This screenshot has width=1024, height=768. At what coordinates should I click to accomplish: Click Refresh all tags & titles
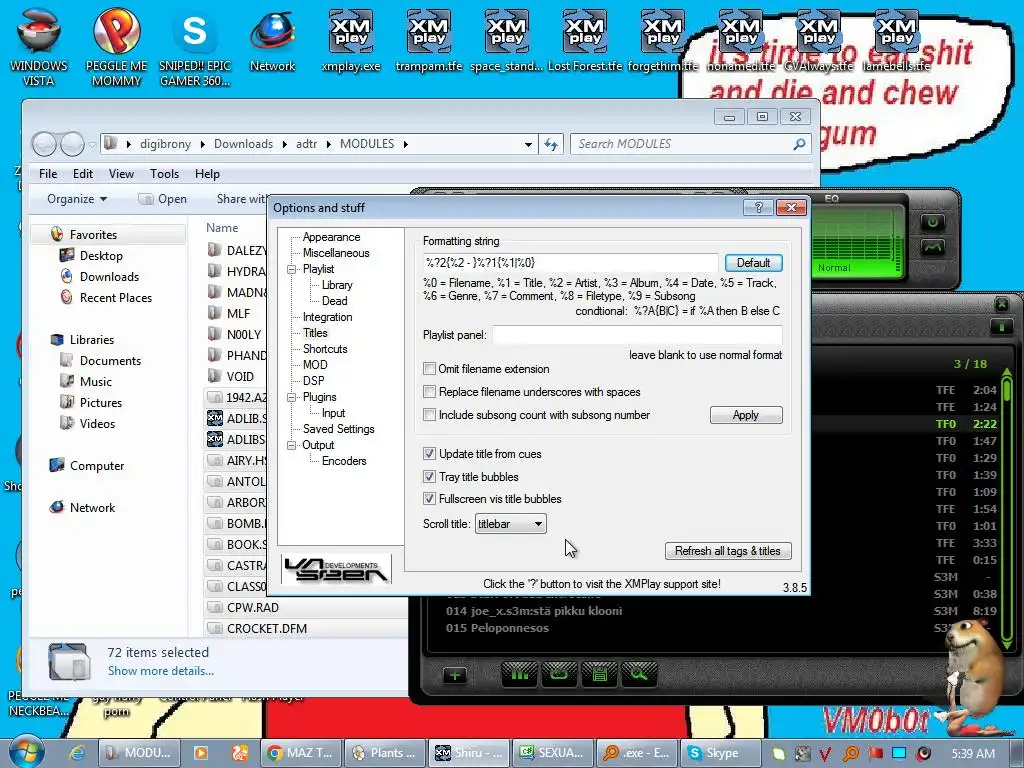click(x=728, y=551)
